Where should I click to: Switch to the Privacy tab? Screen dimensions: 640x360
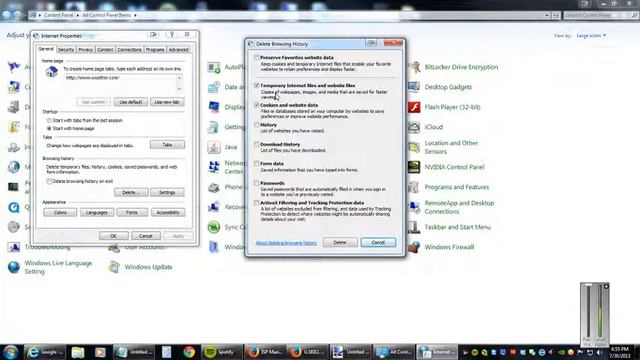(85, 50)
